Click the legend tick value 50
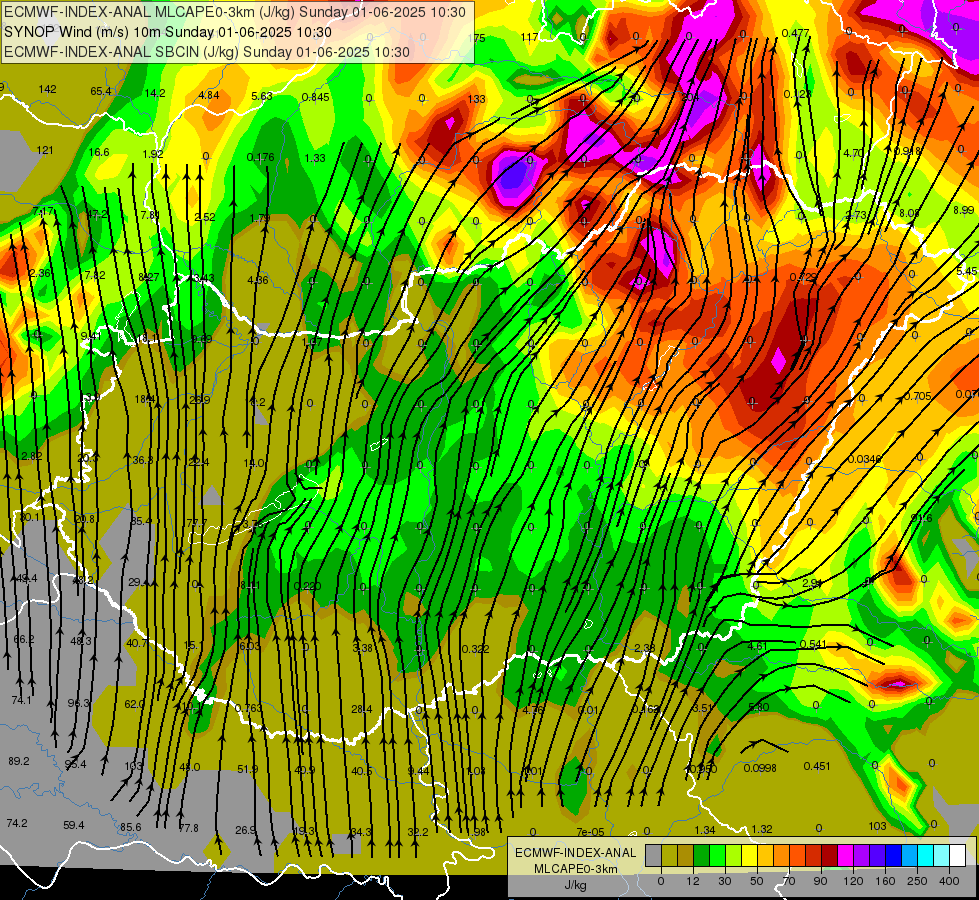 pyautogui.click(x=757, y=881)
